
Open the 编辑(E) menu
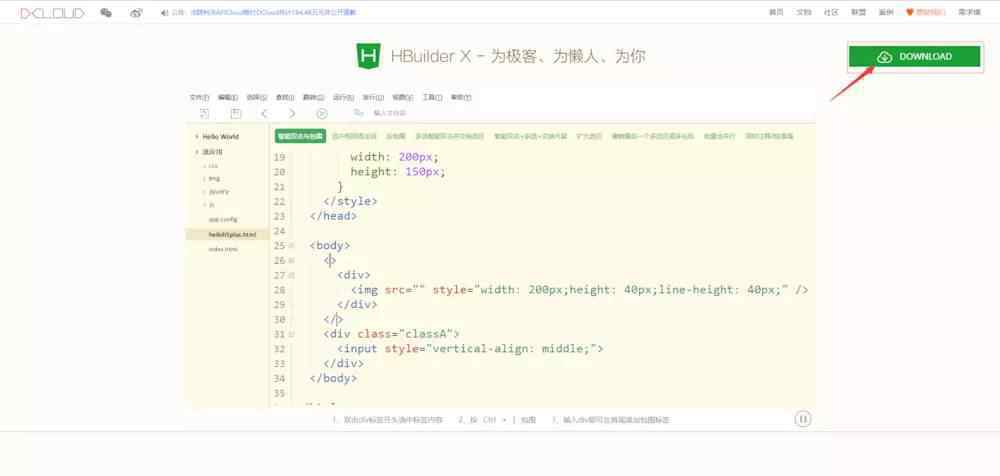click(x=228, y=98)
